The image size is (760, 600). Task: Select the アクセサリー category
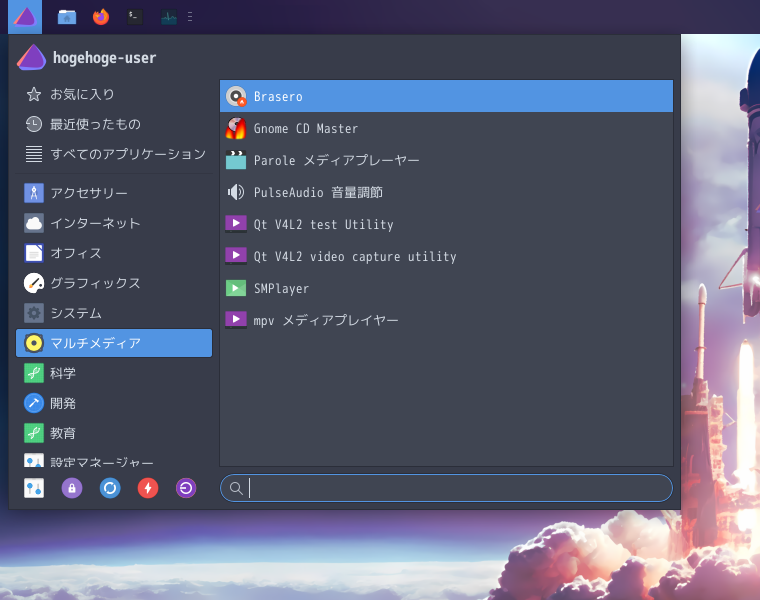(x=114, y=193)
